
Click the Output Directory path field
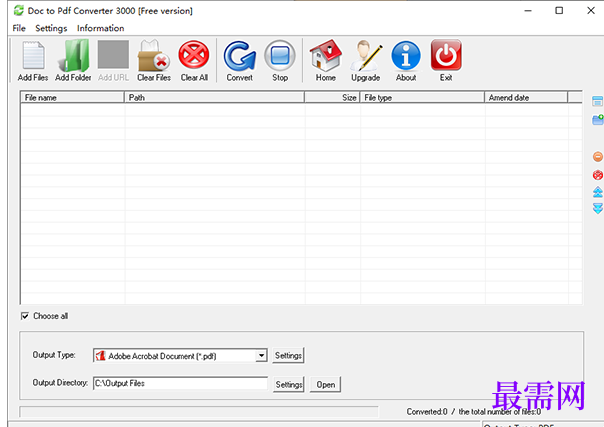(x=180, y=383)
